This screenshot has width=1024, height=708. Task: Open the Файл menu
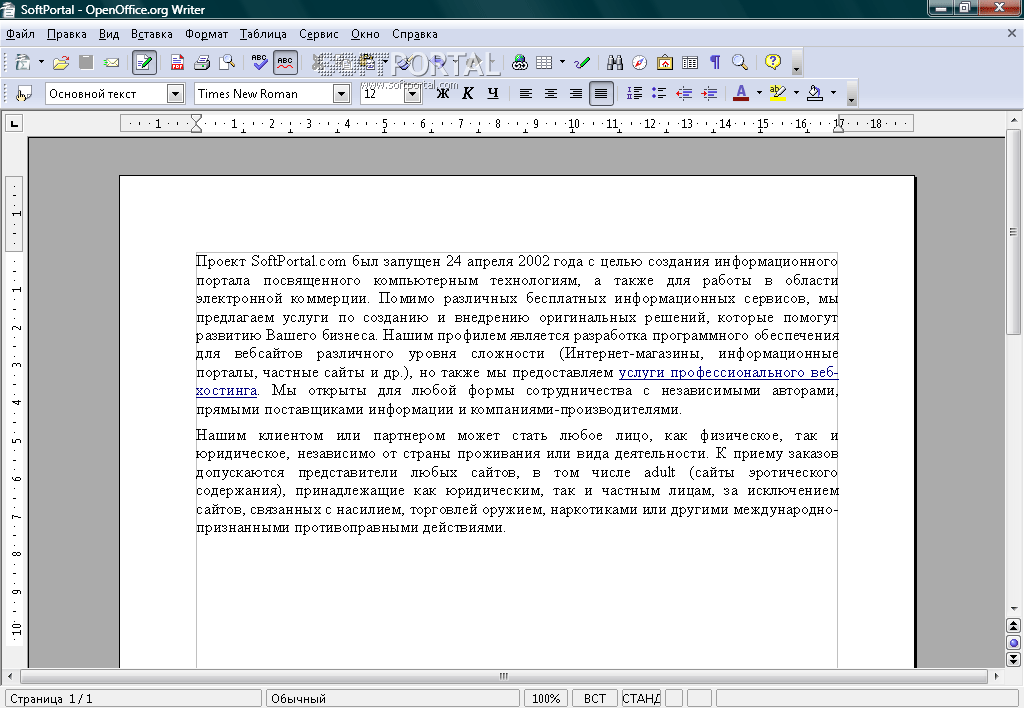point(20,34)
